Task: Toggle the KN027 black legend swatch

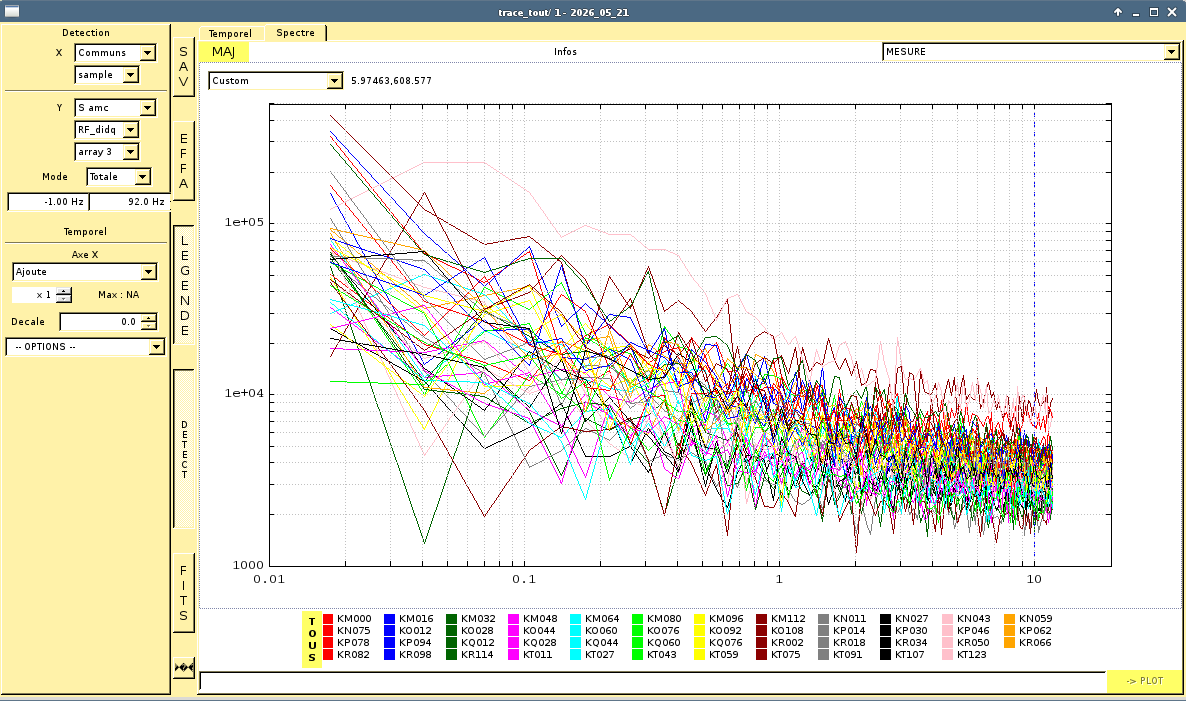Action: (886, 619)
